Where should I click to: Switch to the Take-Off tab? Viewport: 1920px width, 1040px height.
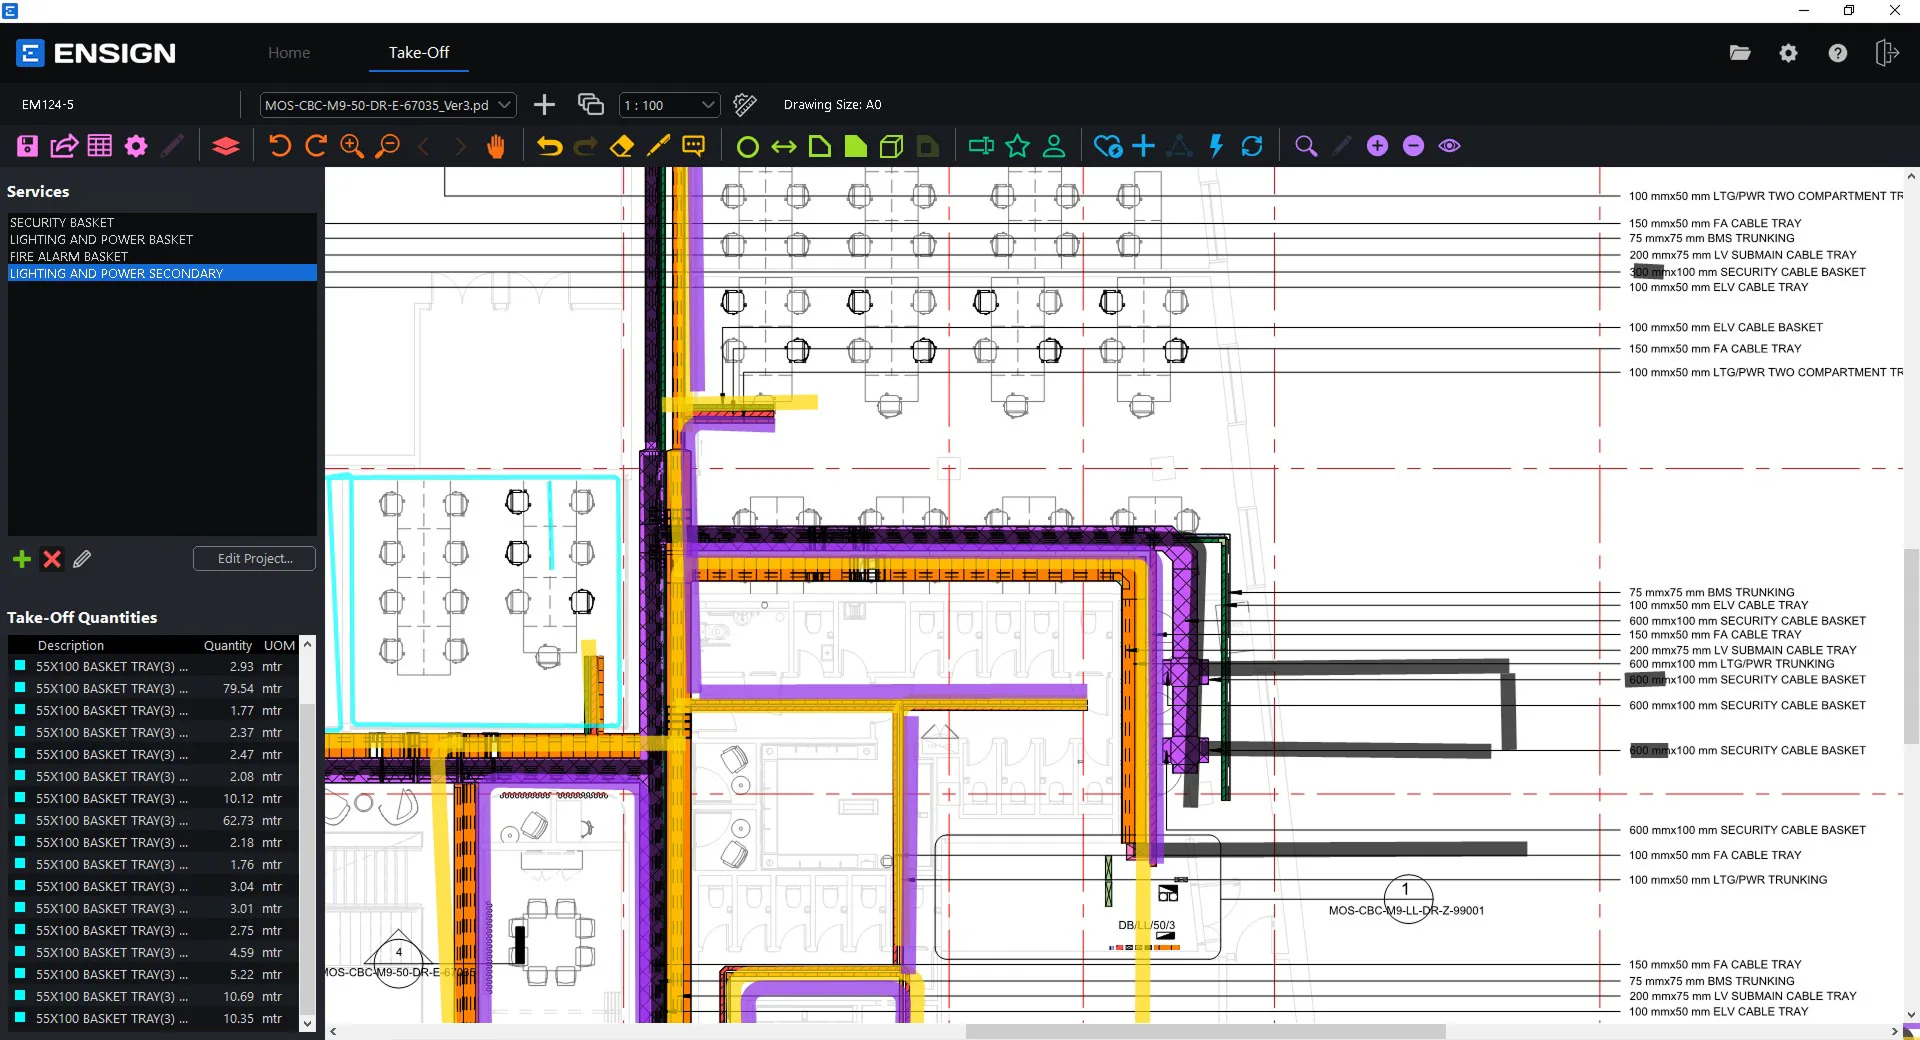click(419, 52)
